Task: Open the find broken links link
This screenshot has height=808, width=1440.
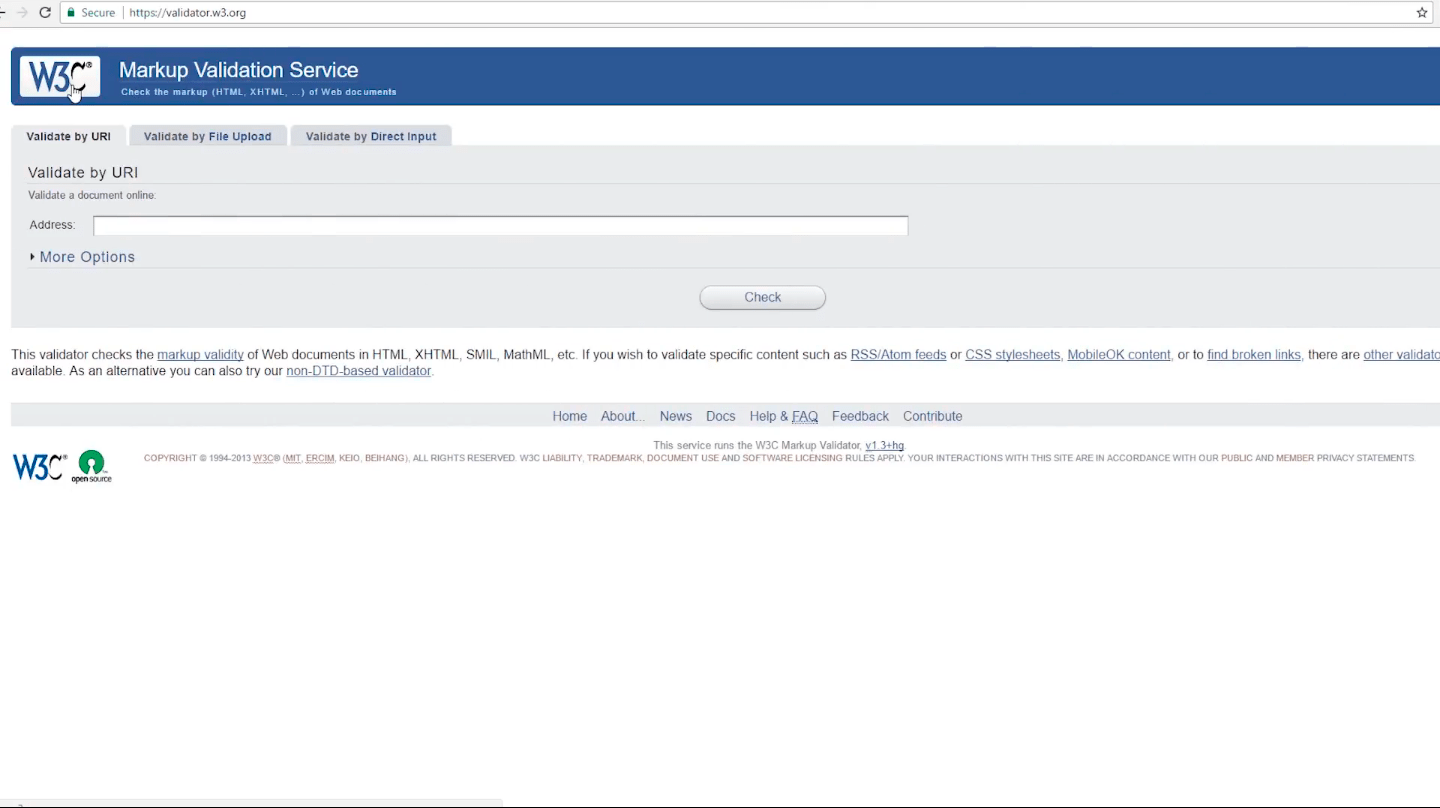Action: tap(1254, 355)
